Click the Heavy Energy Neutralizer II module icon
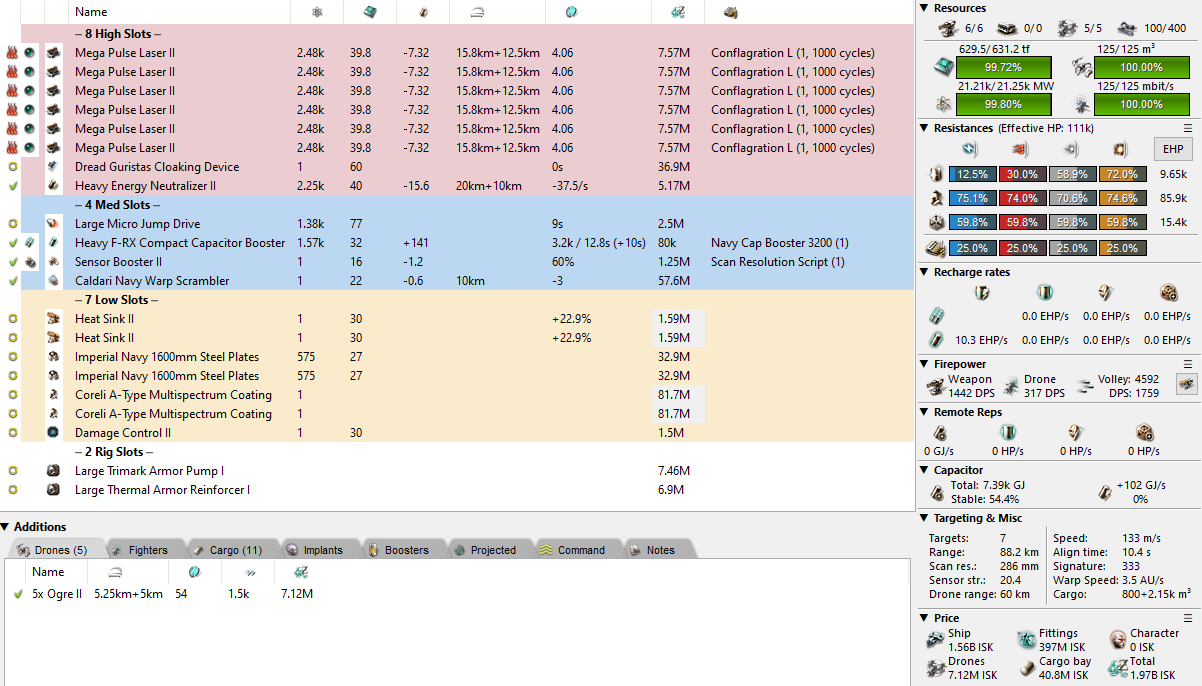 pos(53,186)
